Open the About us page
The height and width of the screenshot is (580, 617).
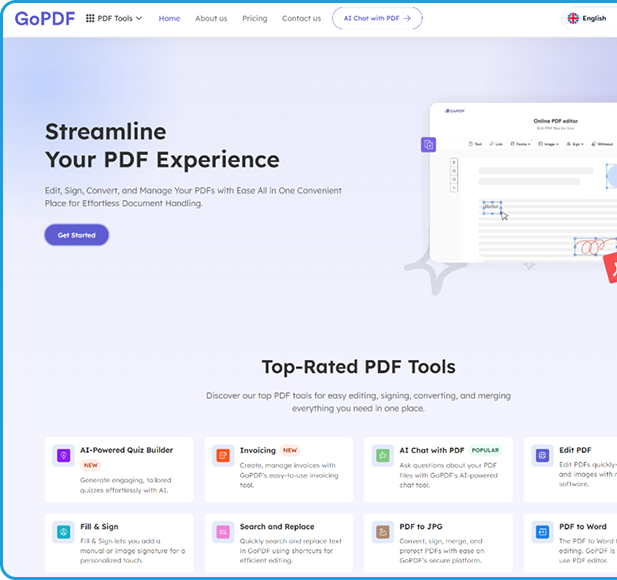click(x=211, y=18)
